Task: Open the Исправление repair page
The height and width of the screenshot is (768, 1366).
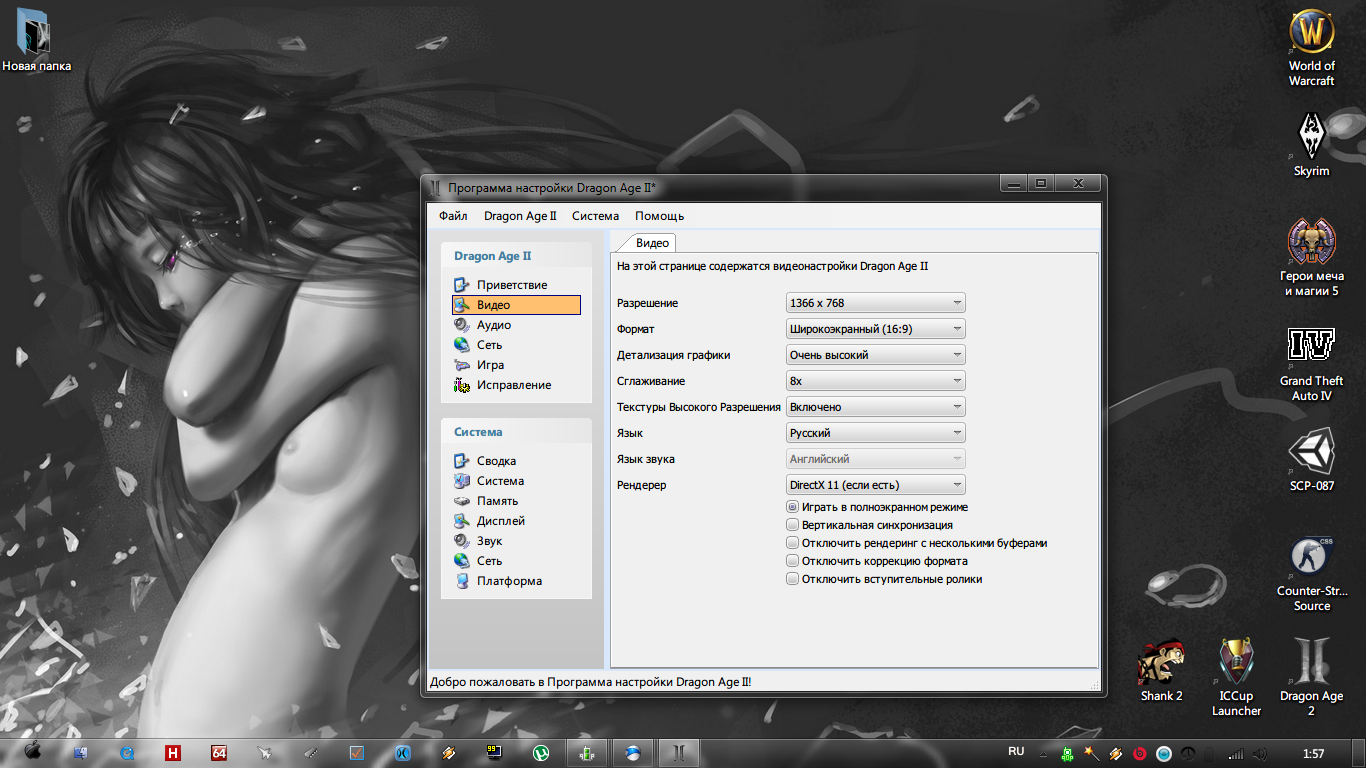Action: [515, 385]
